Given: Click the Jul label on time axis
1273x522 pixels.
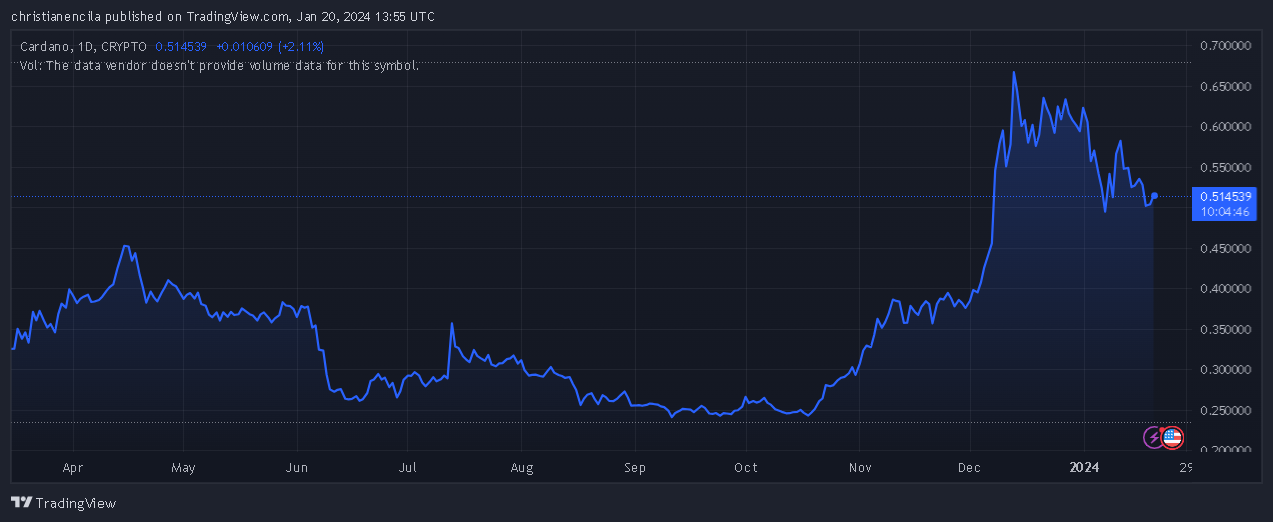Looking at the screenshot, I should point(407,467).
